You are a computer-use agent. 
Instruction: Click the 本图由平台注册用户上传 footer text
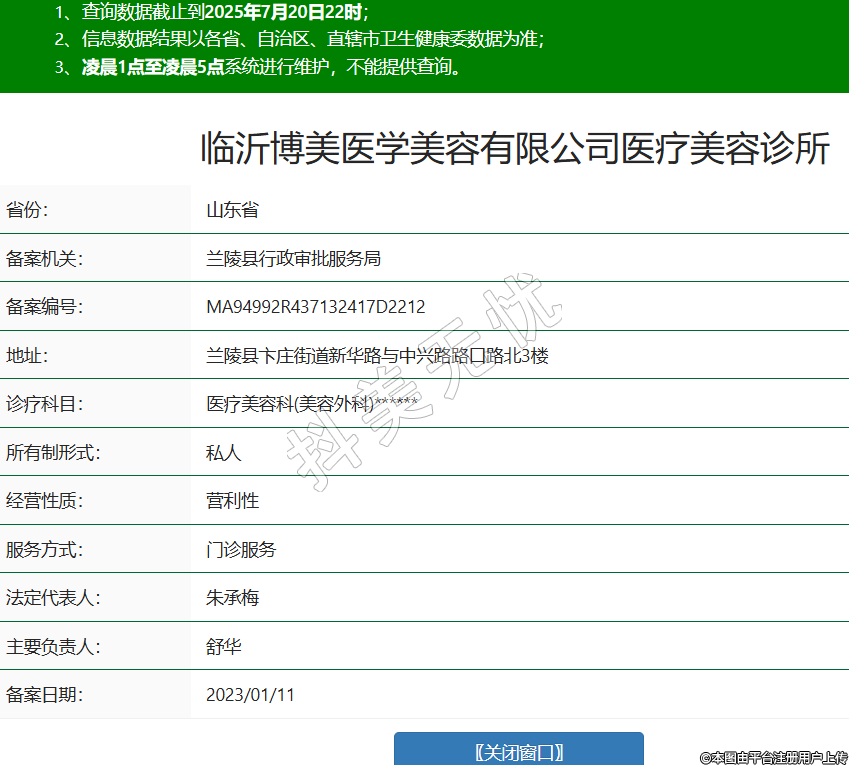pyautogui.click(x=773, y=758)
